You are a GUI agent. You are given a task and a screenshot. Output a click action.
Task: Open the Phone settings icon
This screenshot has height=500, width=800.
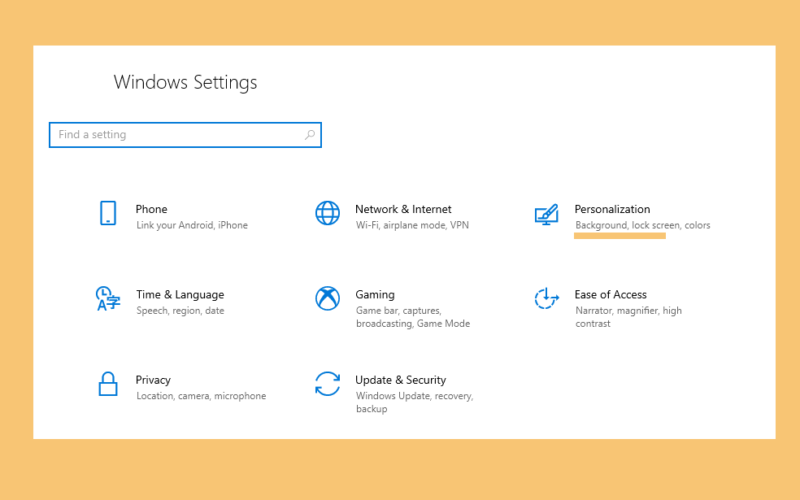tap(108, 213)
